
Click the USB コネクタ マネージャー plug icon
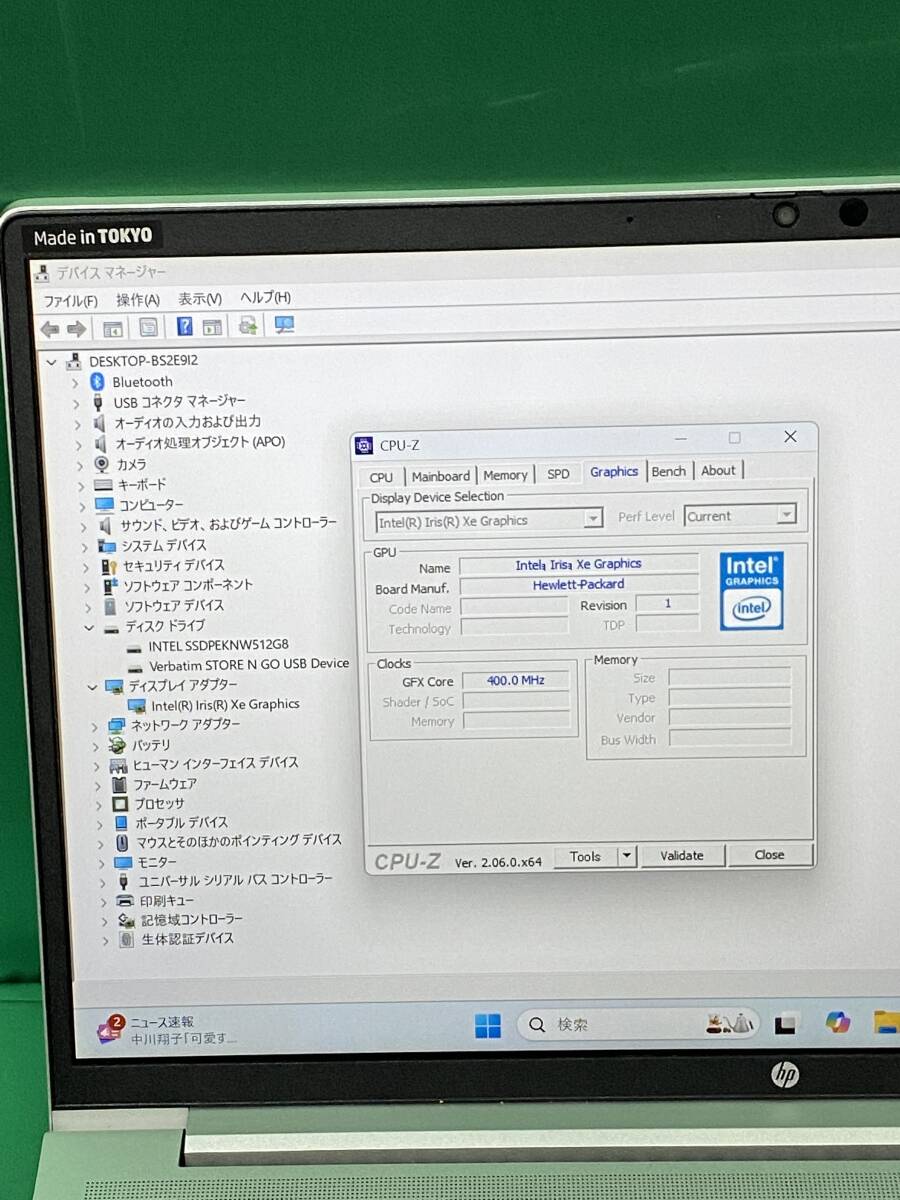pos(98,402)
